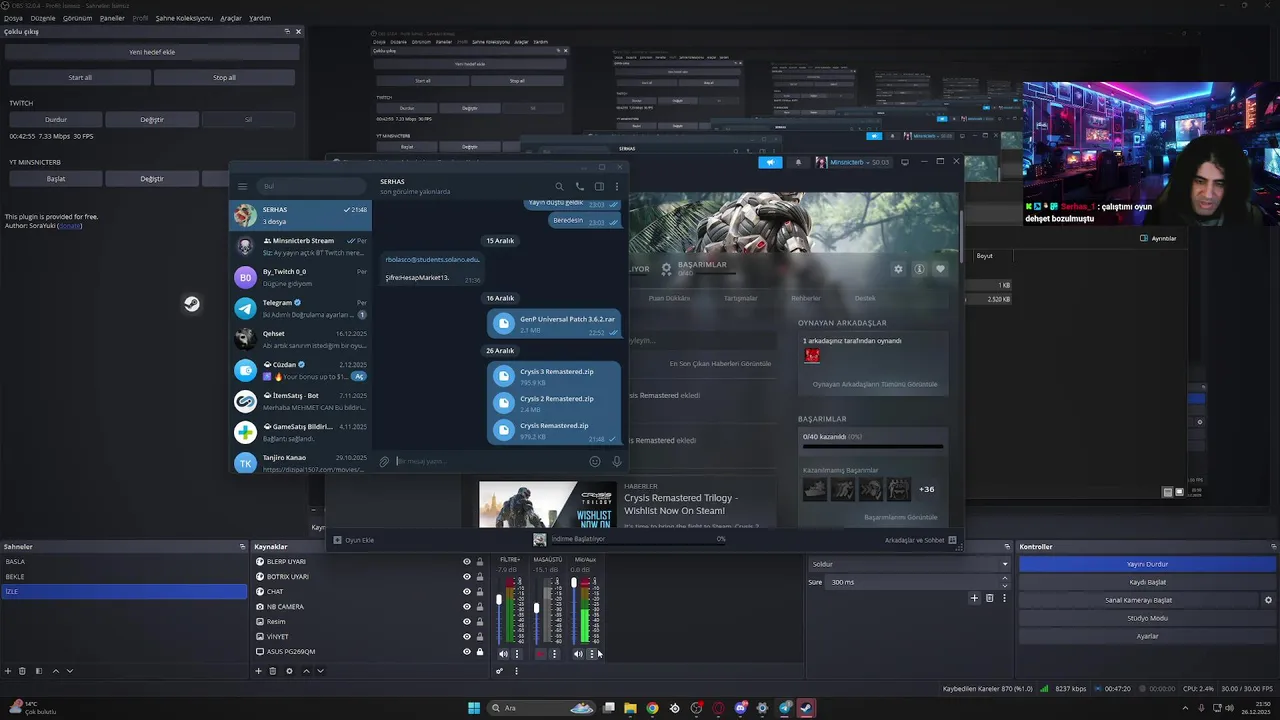Search within the SERHAS Telegram chat
1280x720 pixels.
pos(559,186)
